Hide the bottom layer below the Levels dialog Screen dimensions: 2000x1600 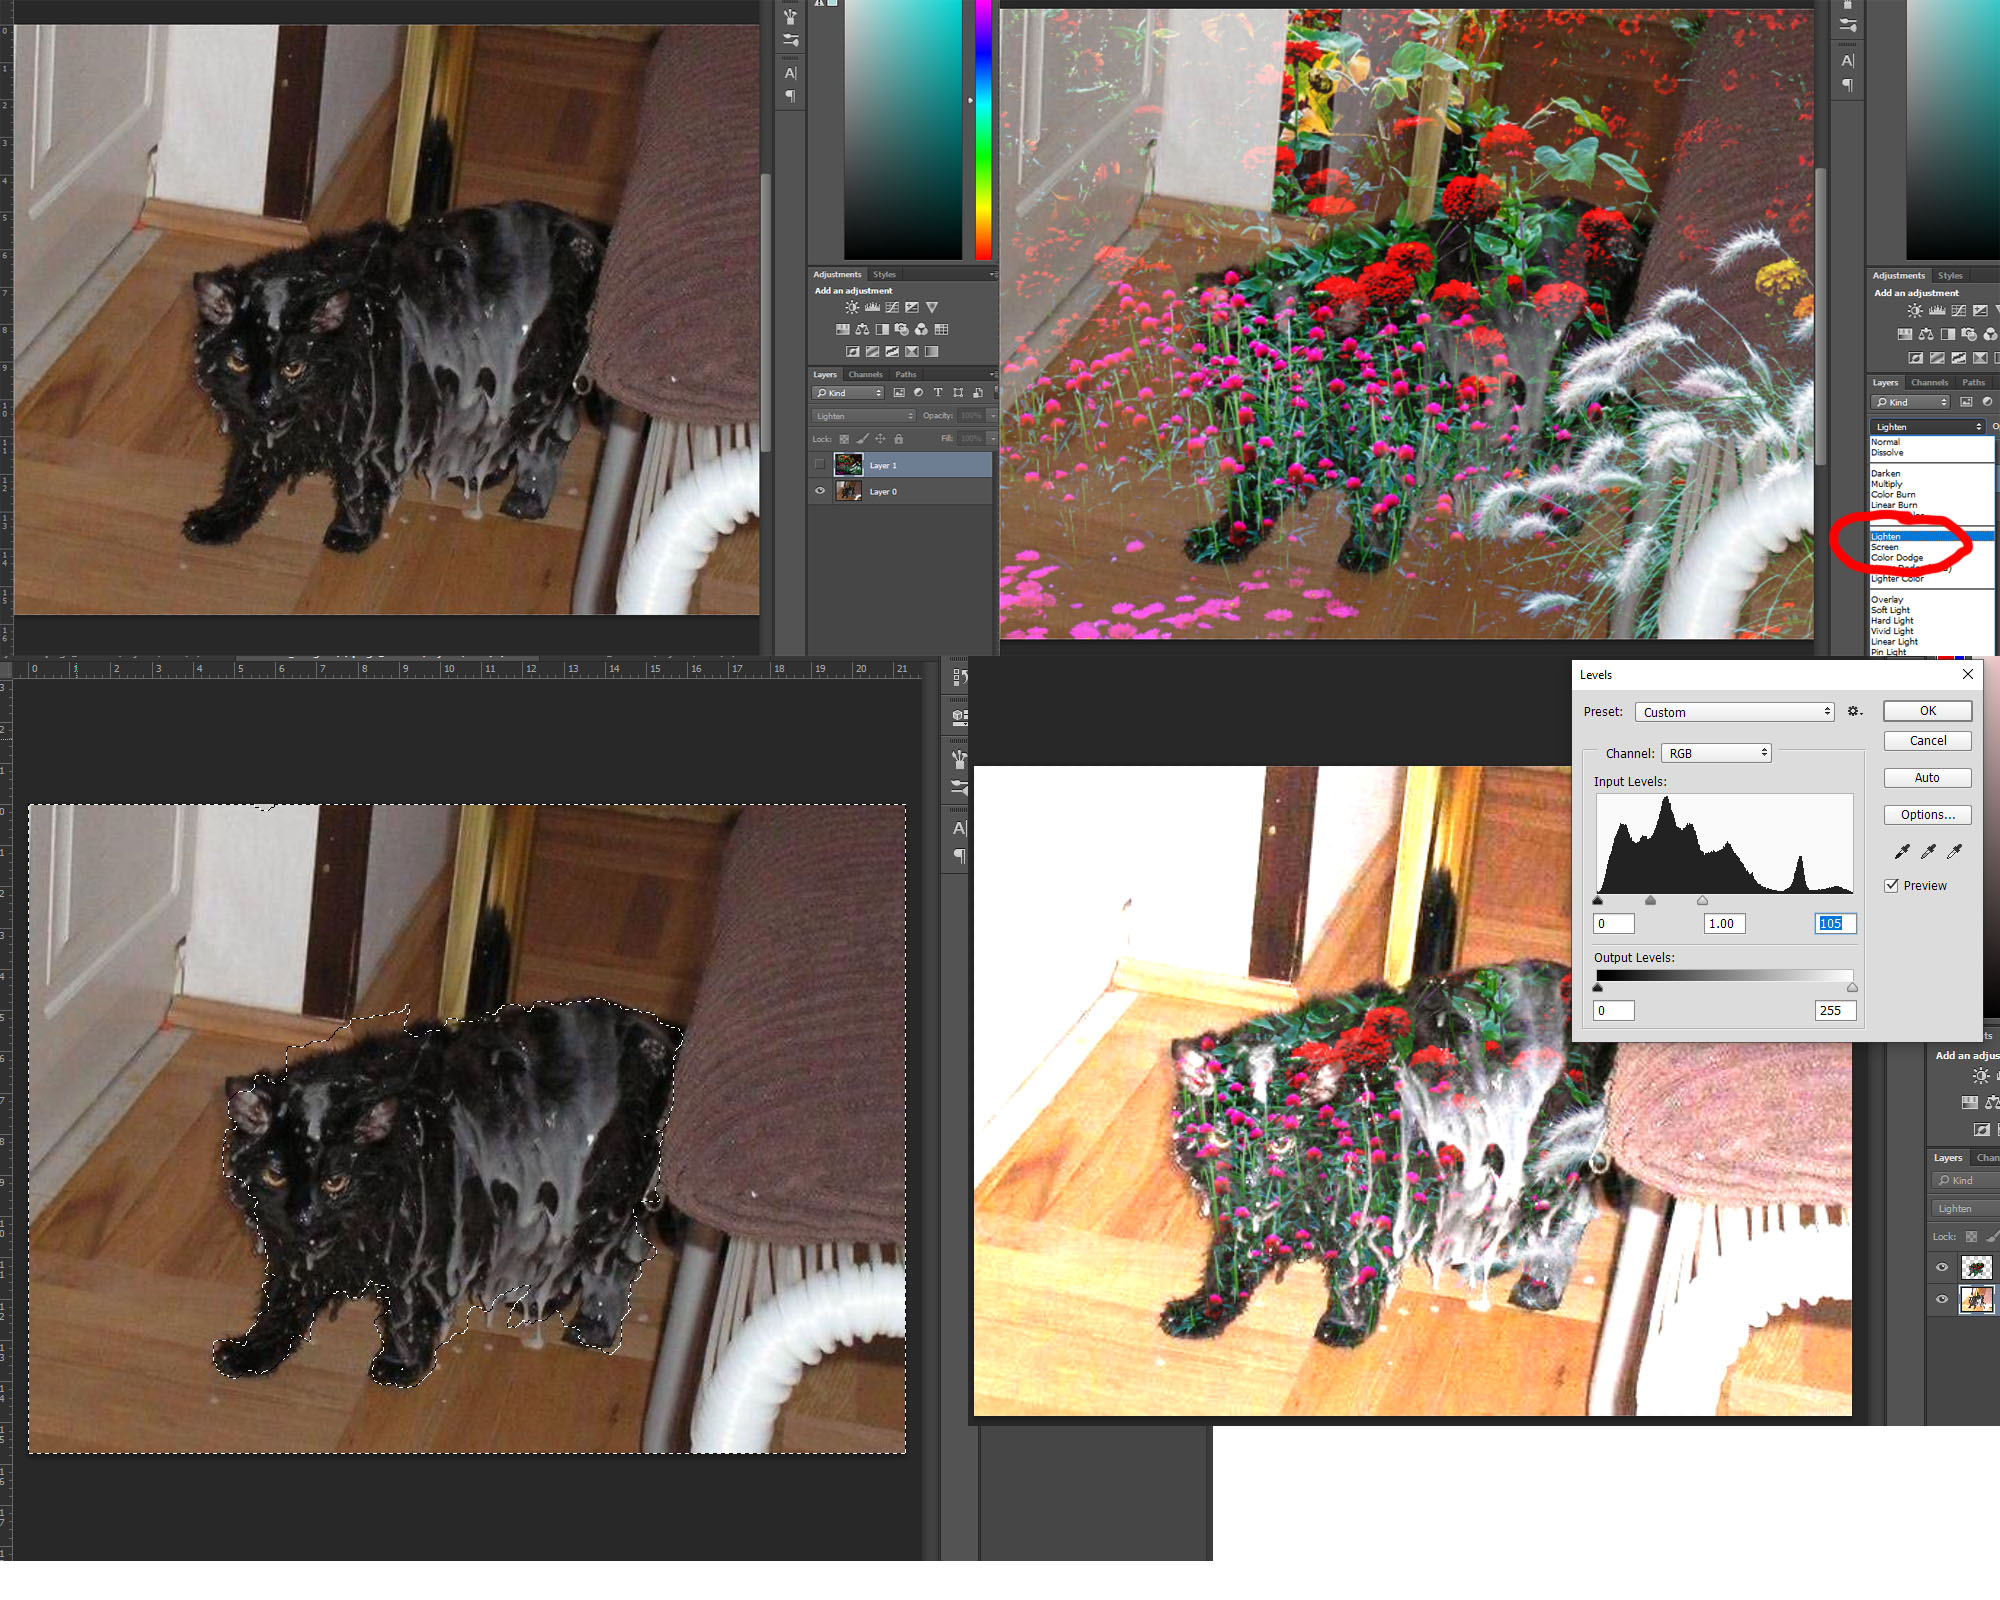pos(1942,1299)
